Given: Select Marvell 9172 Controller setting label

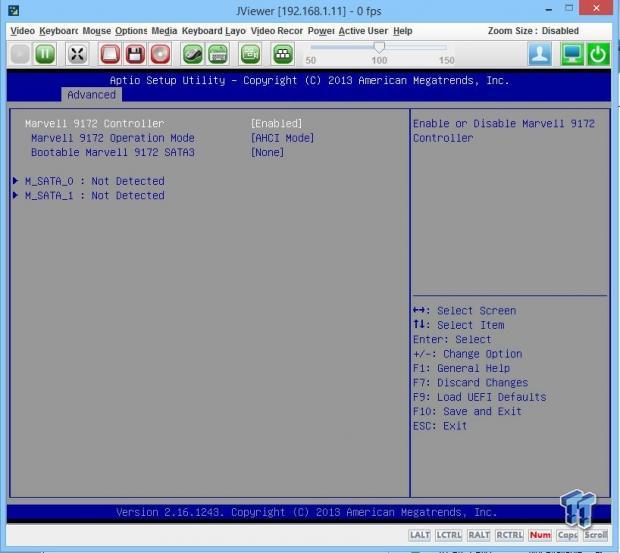Looking at the screenshot, I should [95, 124].
